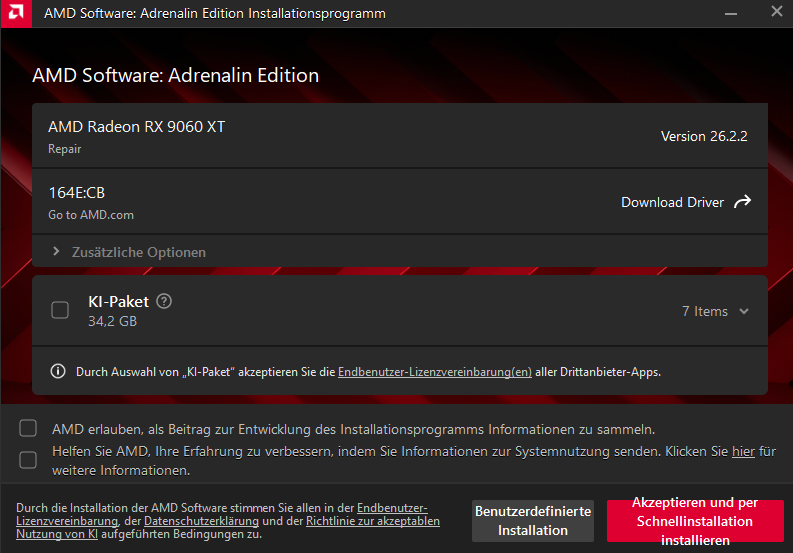Expand the 7 Items dropdown chevron
This screenshot has width=793, height=553.
tap(744, 311)
